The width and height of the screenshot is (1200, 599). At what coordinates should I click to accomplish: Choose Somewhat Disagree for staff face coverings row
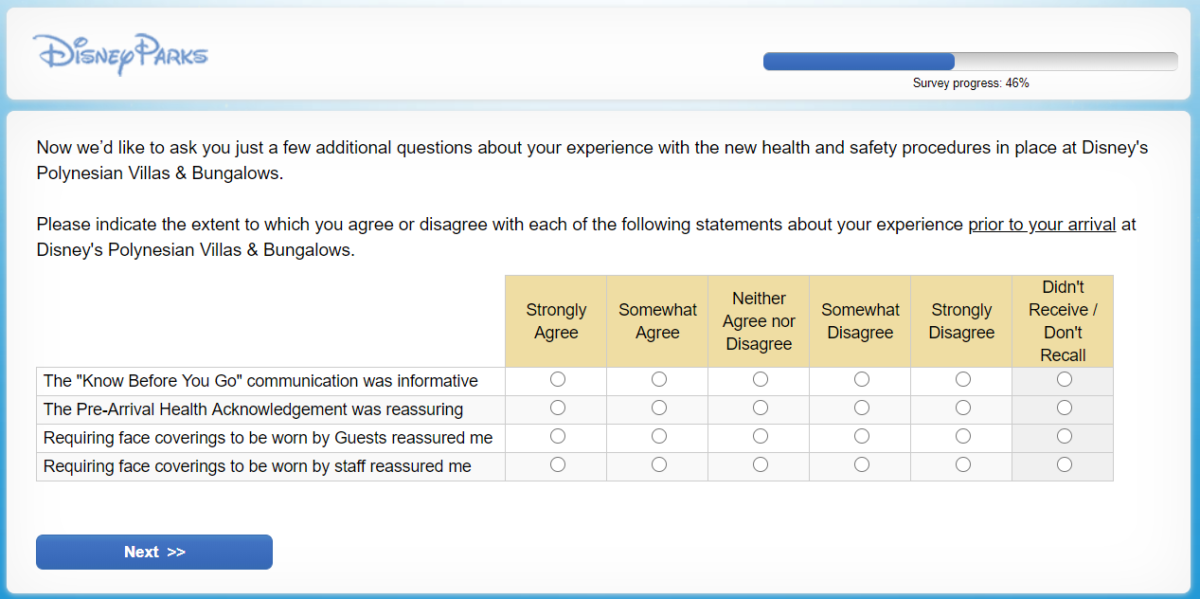(861, 465)
